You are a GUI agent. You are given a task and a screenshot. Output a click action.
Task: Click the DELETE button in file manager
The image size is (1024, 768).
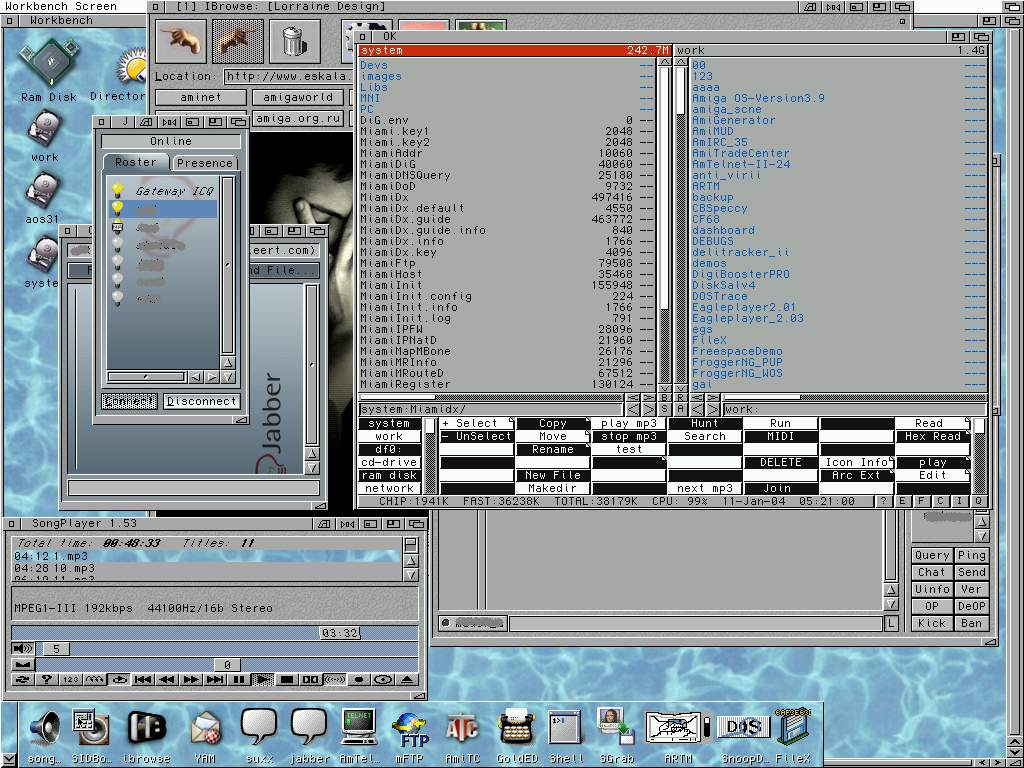[x=780, y=462]
